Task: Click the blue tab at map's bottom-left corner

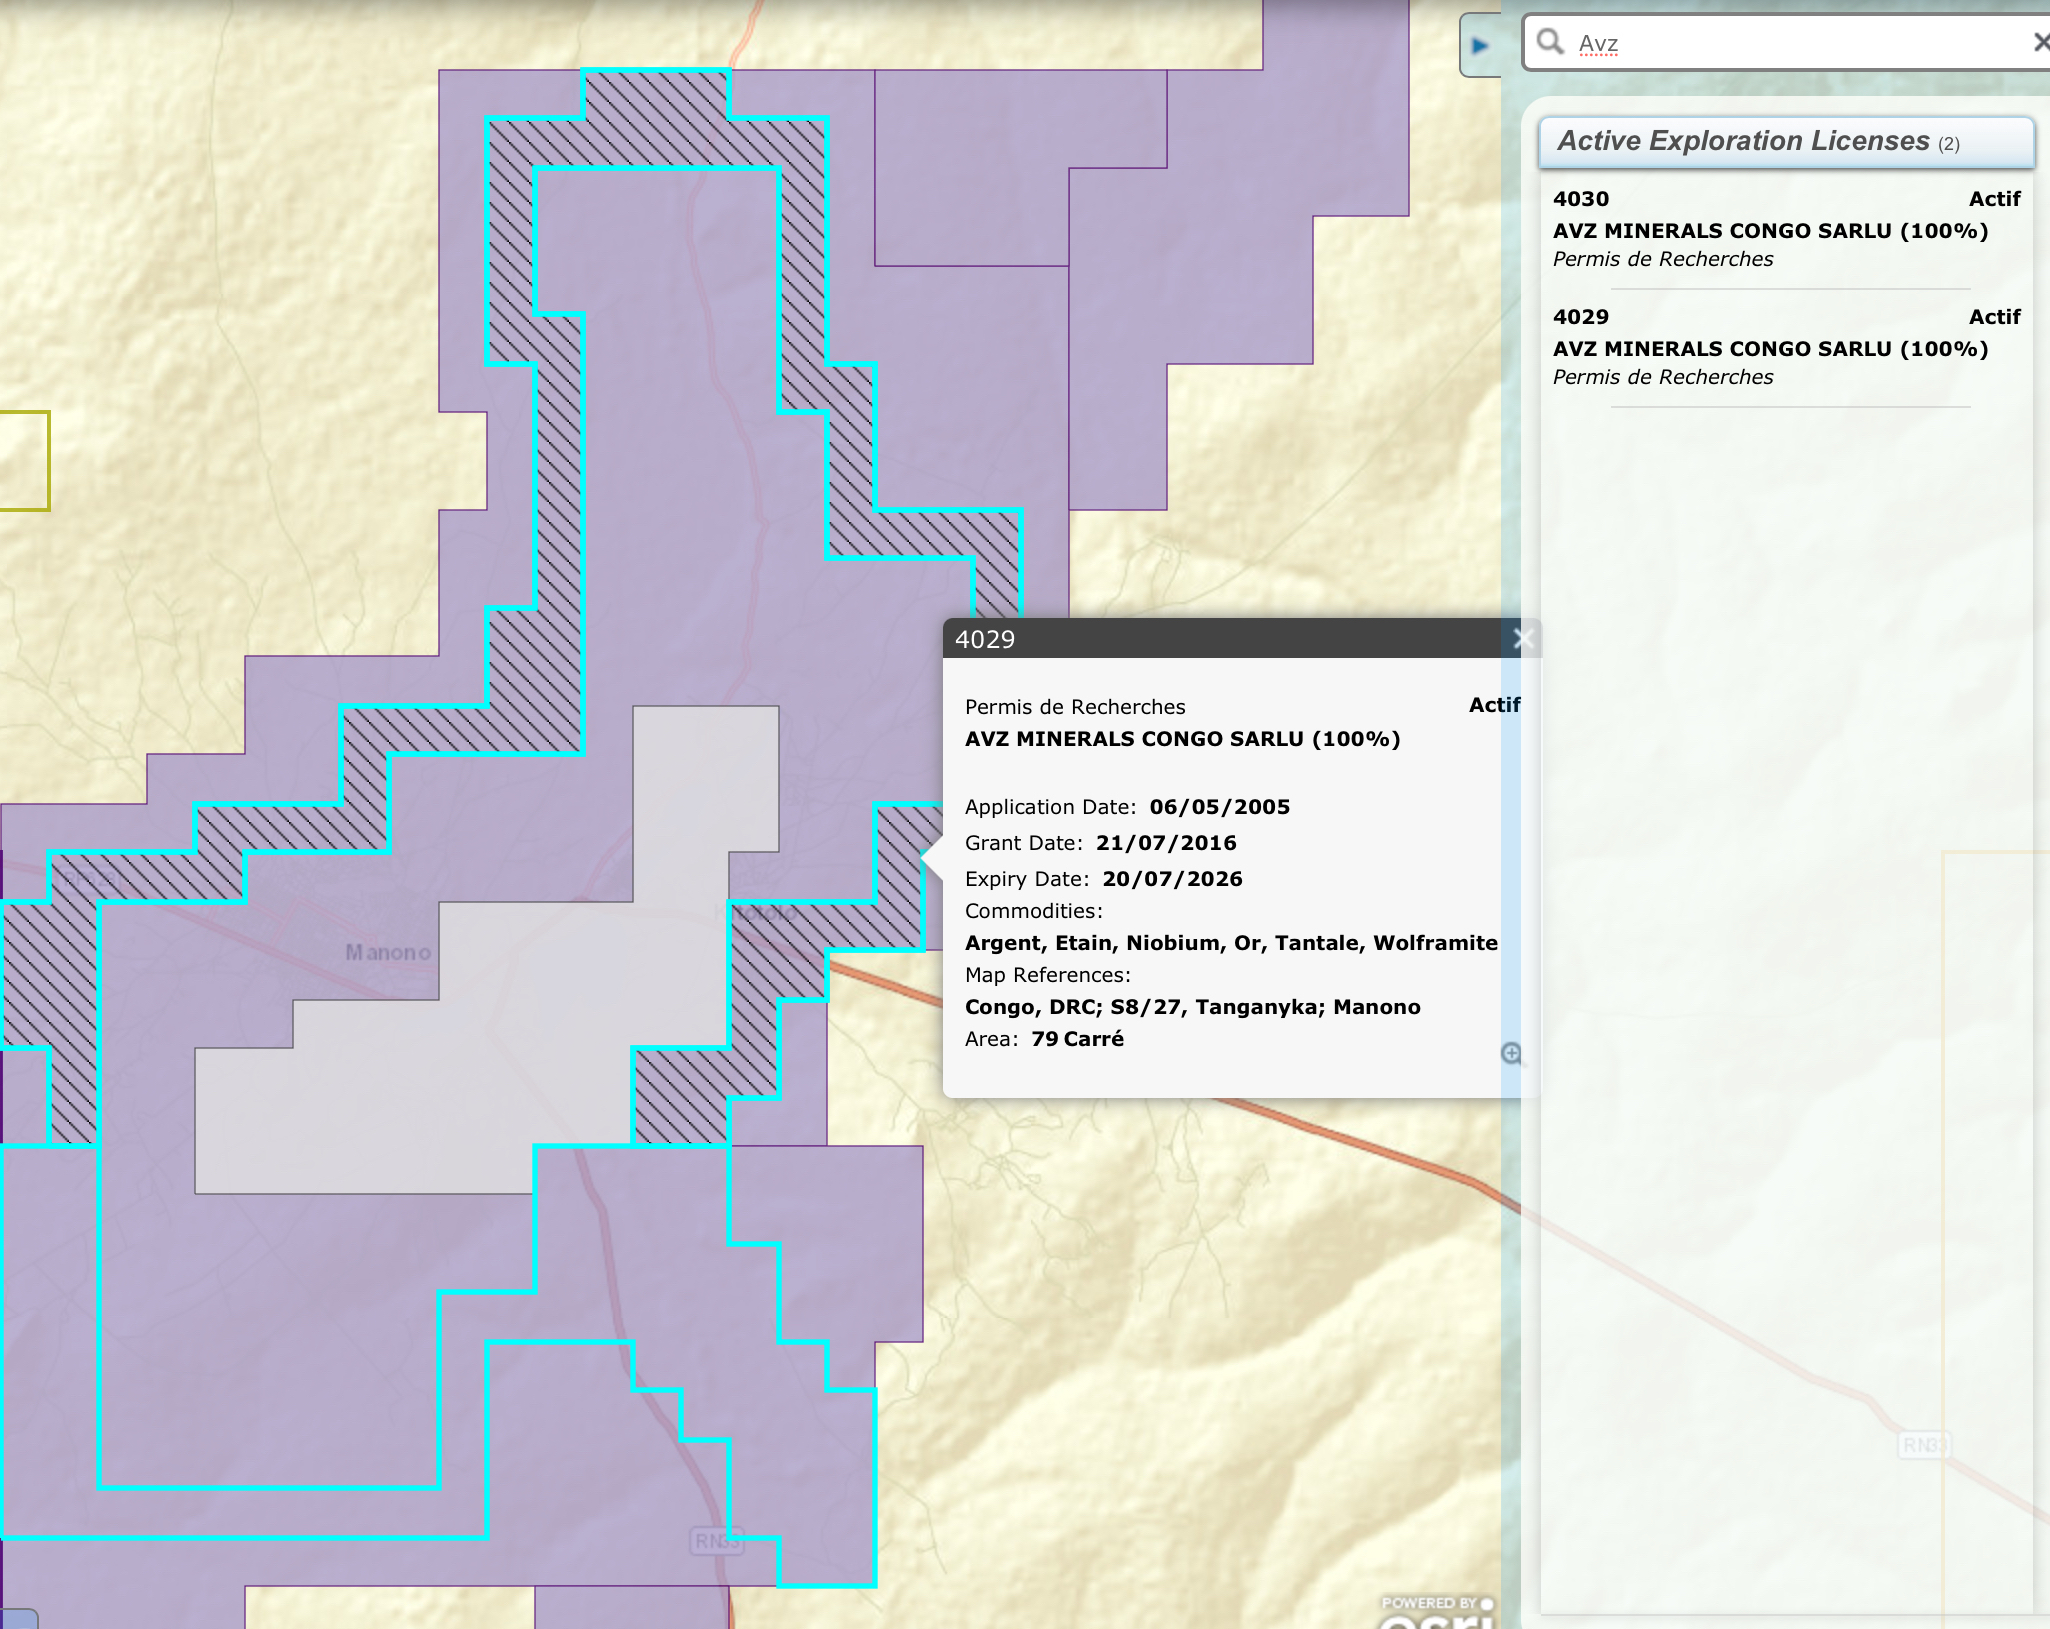Action: click(18, 1619)
